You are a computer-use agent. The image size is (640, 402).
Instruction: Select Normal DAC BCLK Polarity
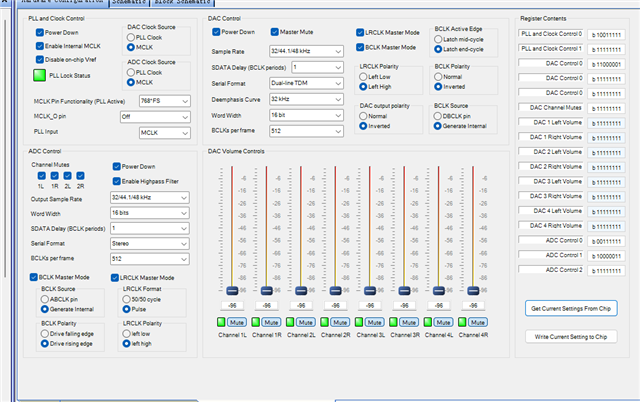click(438, 77)
